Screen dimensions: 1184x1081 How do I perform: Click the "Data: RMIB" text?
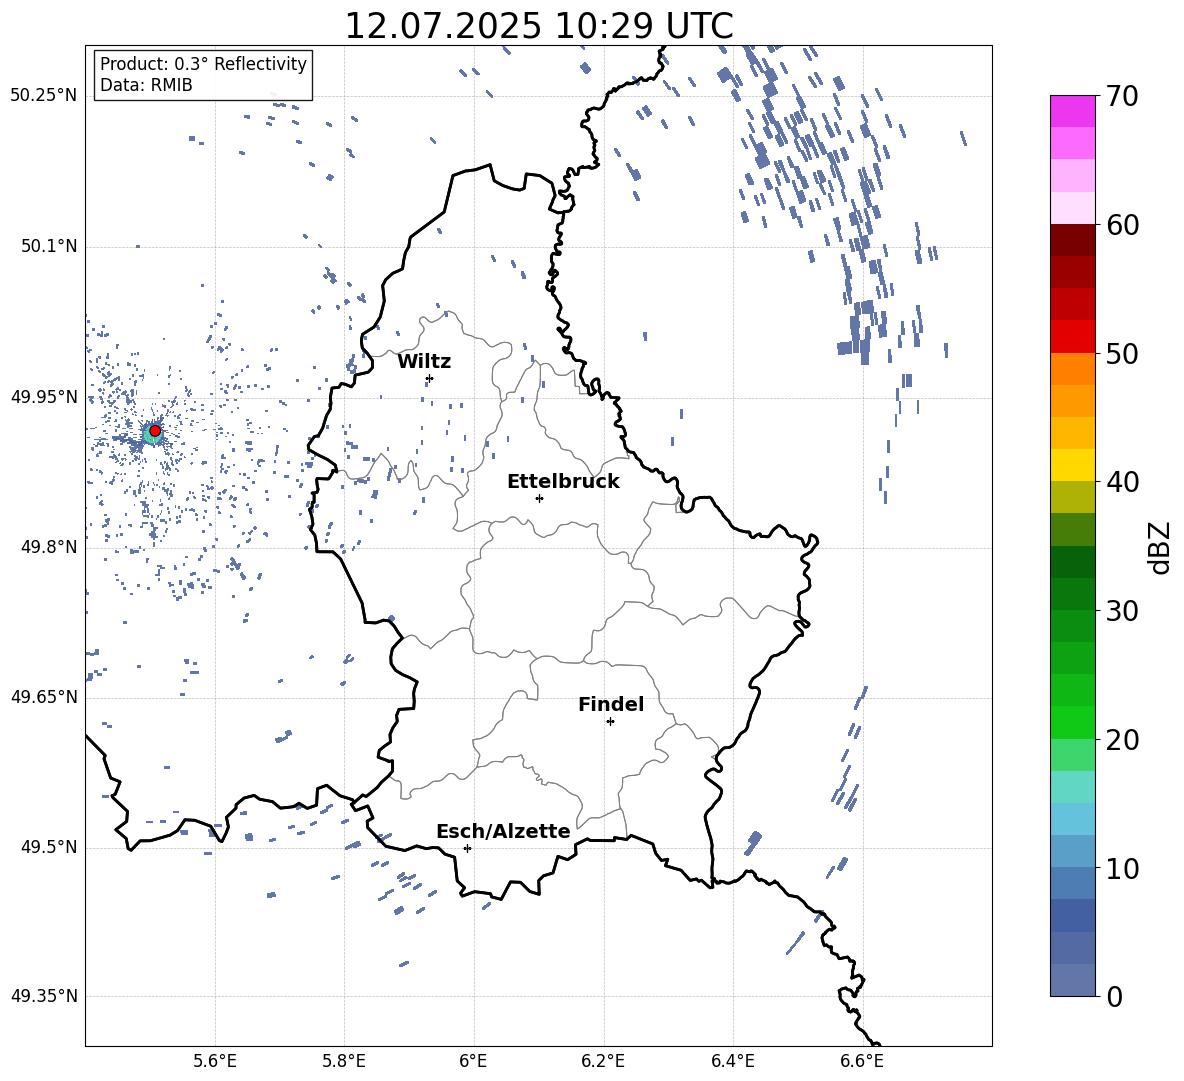tap(146, 85)
